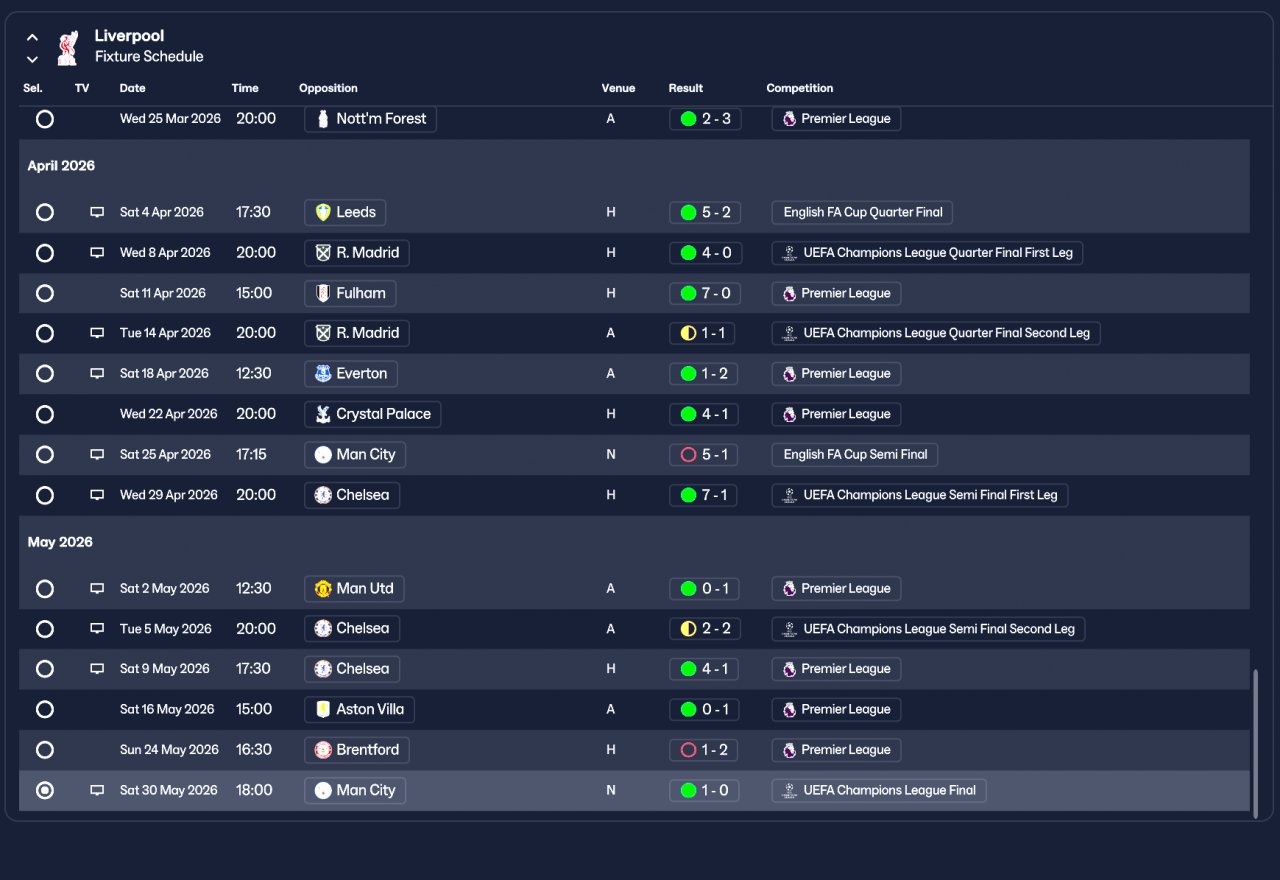1280x880 pixels.
Task: Click the TV icon in the Man Utd row
Action: pyautogui.click(x=97, y=589)
